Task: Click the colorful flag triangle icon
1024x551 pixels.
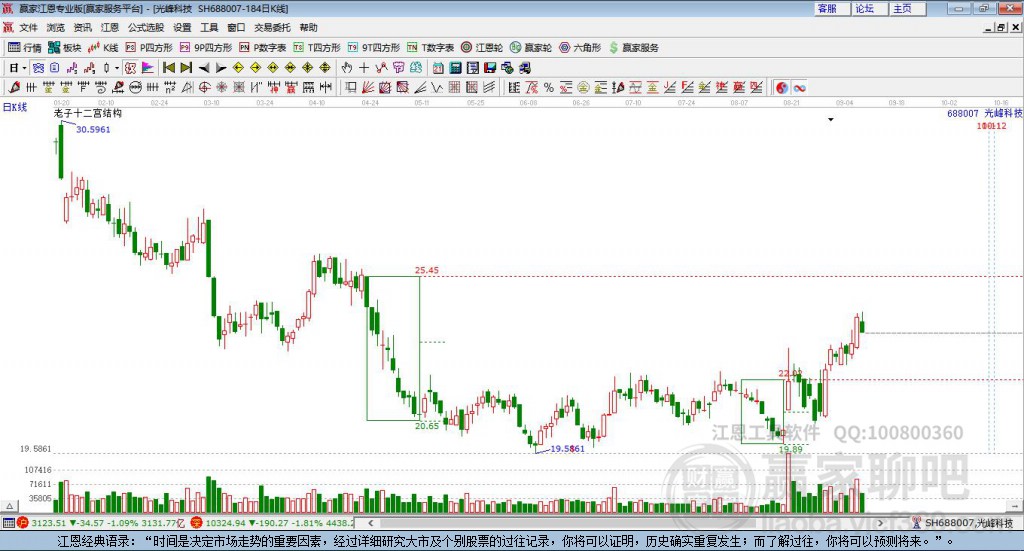Action: coord(148,68)
